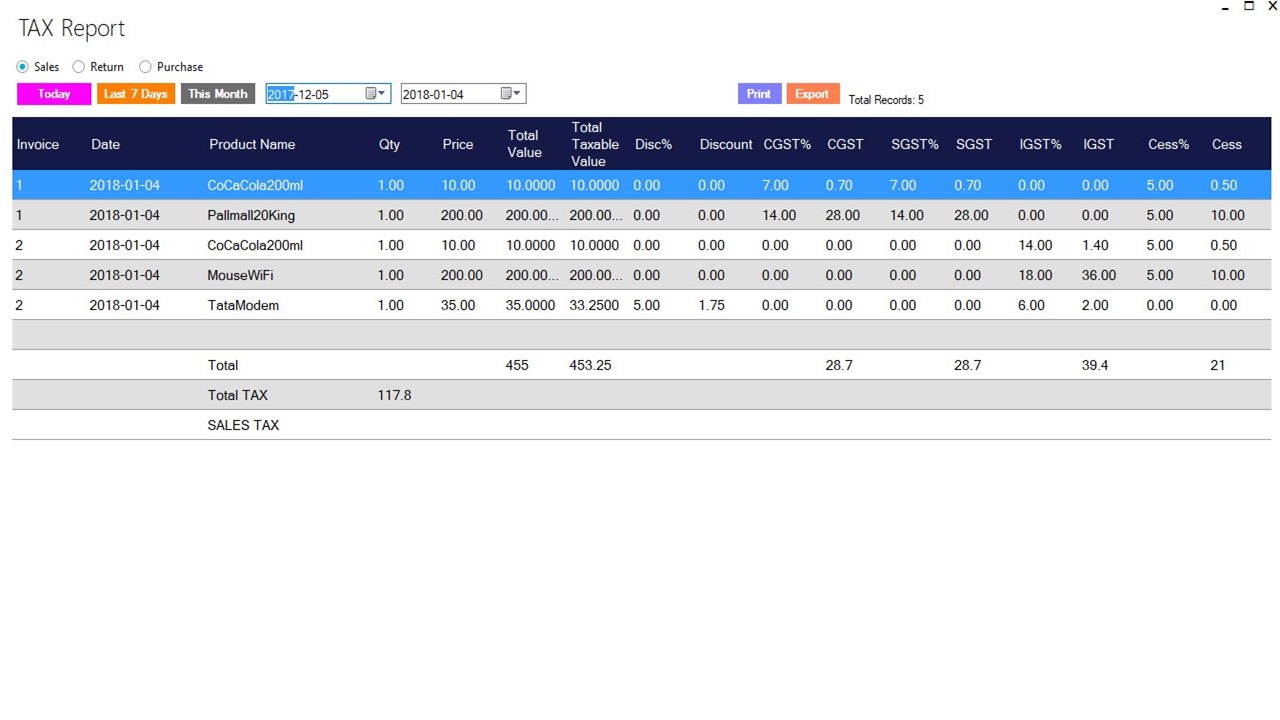Click the start date calendar icon
Screen dimensions: 1280x720
[368, 93]
